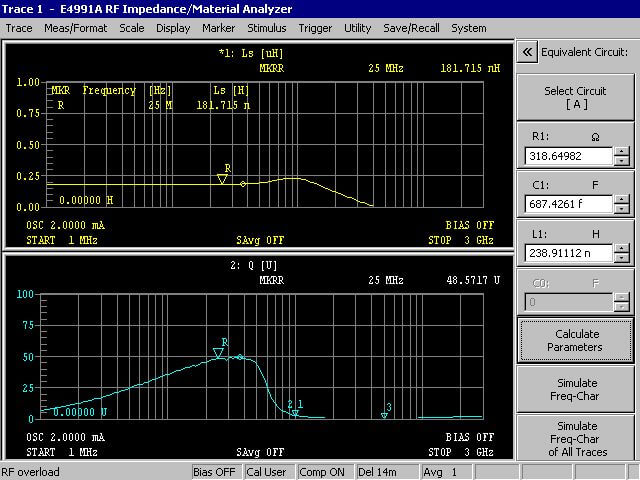Decrease L1 value with down arrow
The width and height of the screenshot is (640, 480).
tap(622, 258)
